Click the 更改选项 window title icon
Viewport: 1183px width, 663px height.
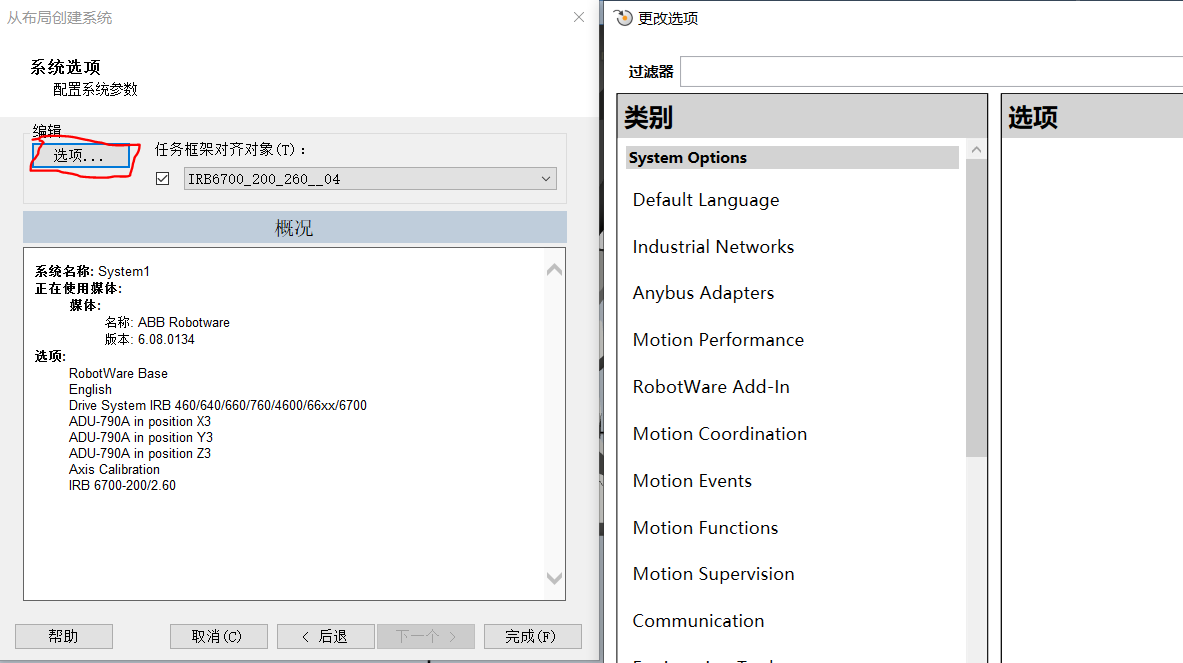pyautogui.click(x=623, y=17)
